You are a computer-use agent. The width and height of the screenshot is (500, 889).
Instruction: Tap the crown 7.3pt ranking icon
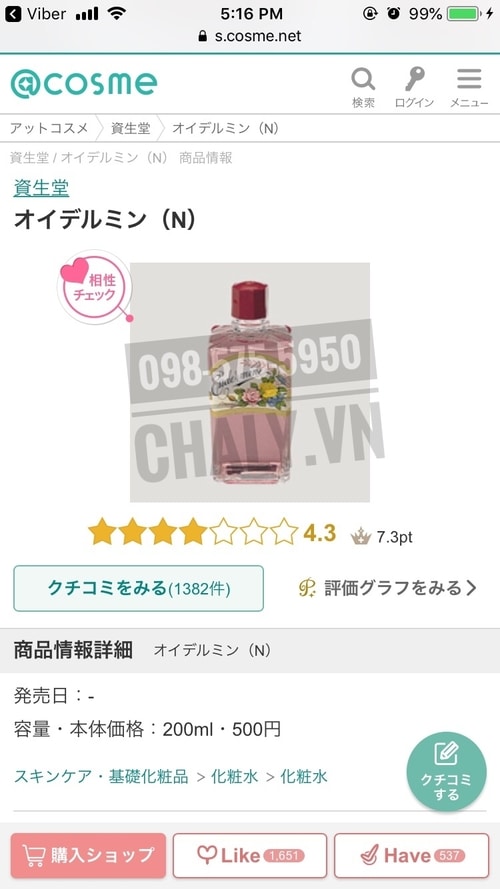(x=361, y=536)
